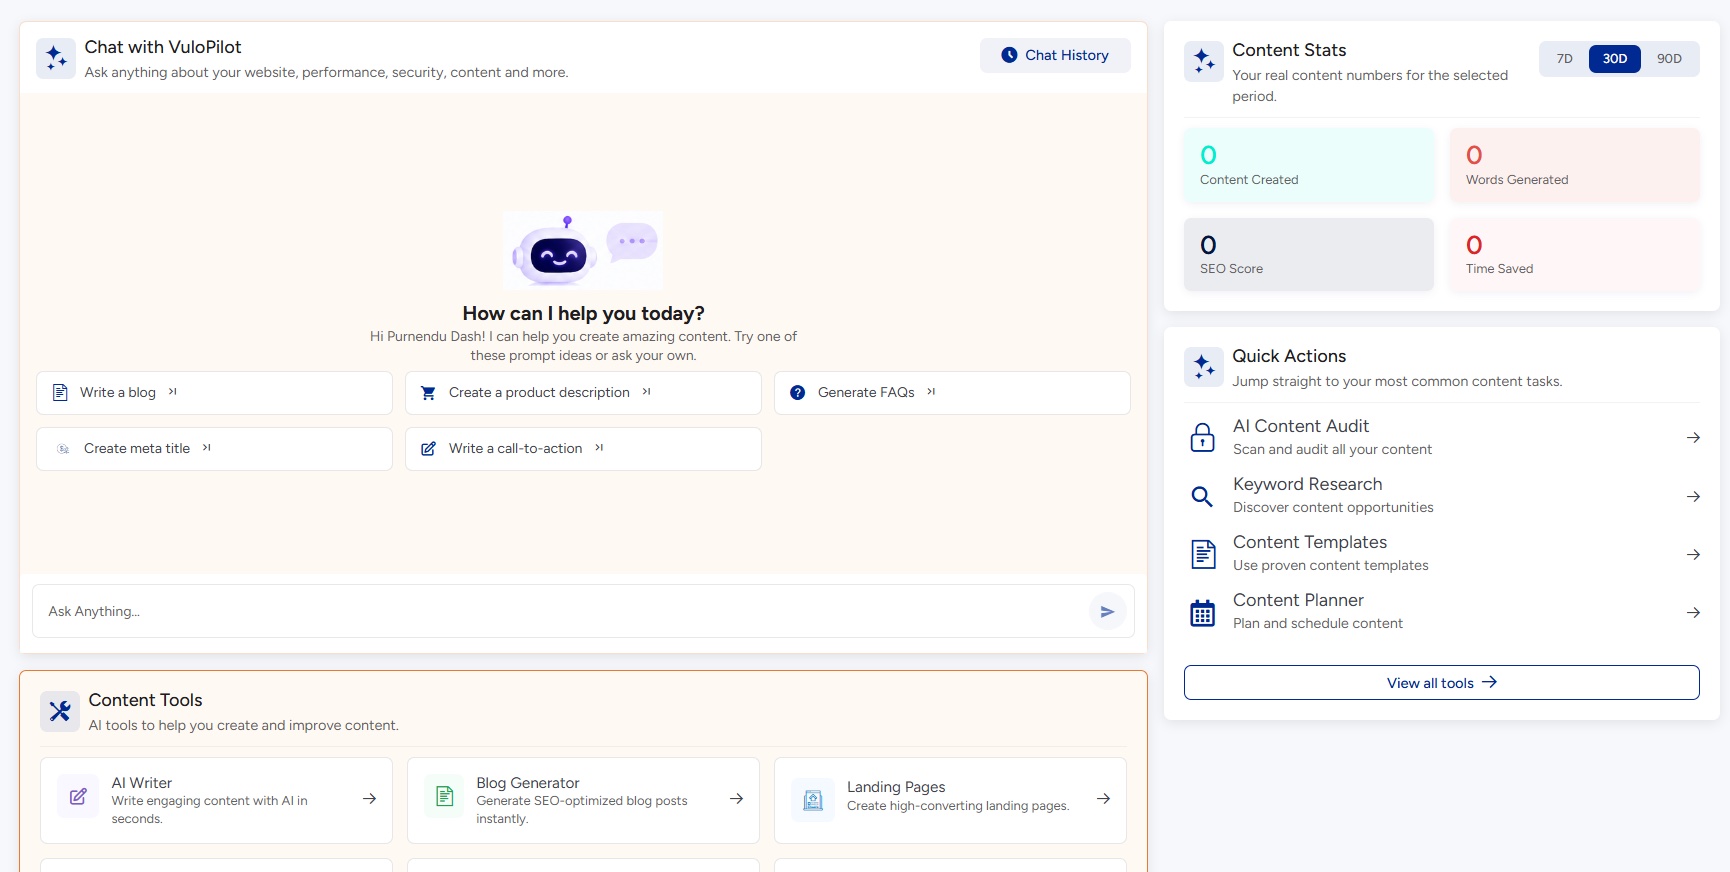Choose 'Write a call-to-action' prompt
Image resolution: width=1730 pixels, height=872 pixels.
tap(583, 449)
